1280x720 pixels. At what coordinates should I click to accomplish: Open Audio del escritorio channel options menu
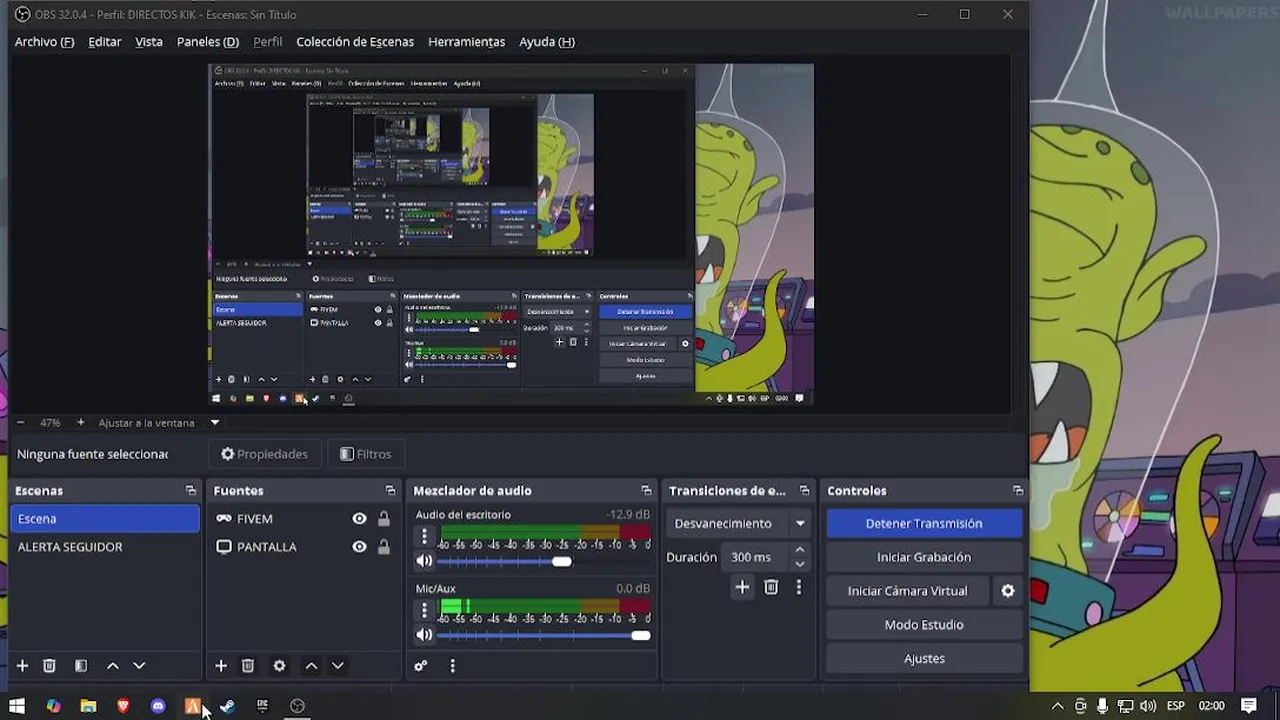coord(424,536)
